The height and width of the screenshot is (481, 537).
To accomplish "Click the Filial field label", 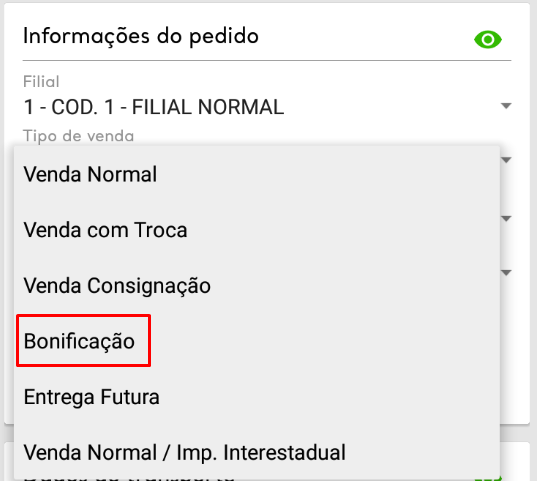I will tap(41, 82).
